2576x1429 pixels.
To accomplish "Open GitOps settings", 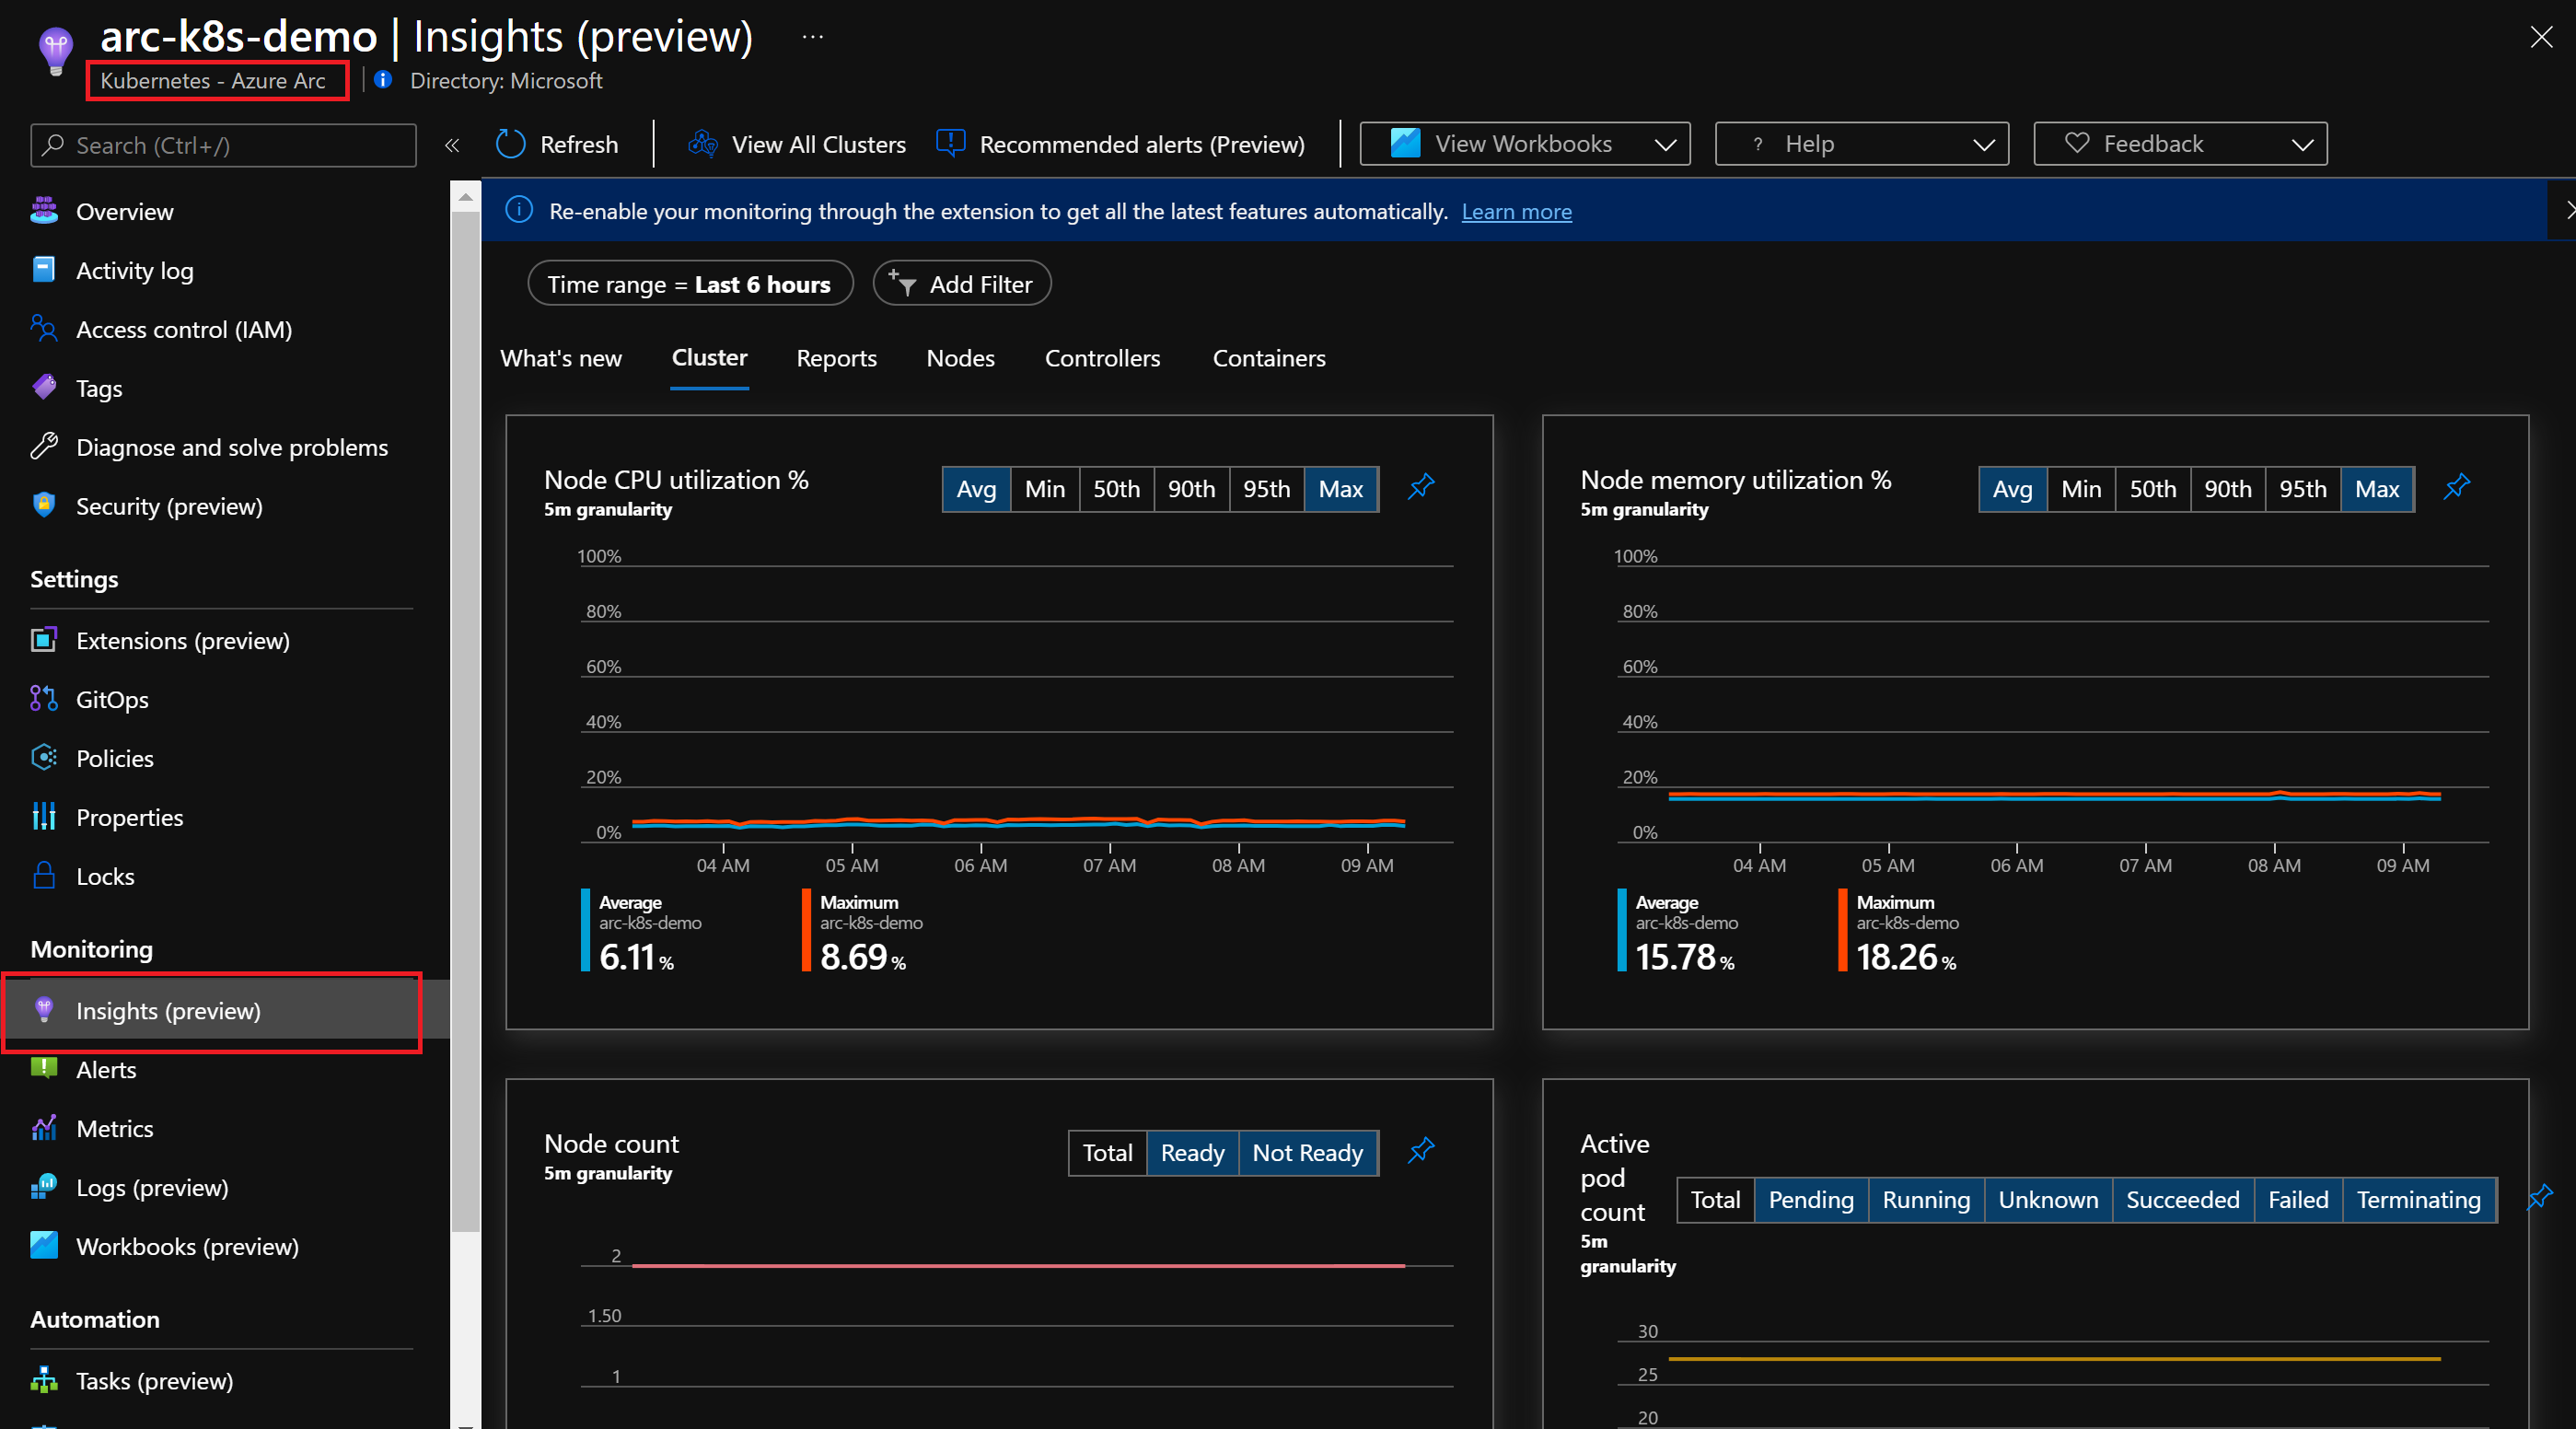I will pos(112,699).
